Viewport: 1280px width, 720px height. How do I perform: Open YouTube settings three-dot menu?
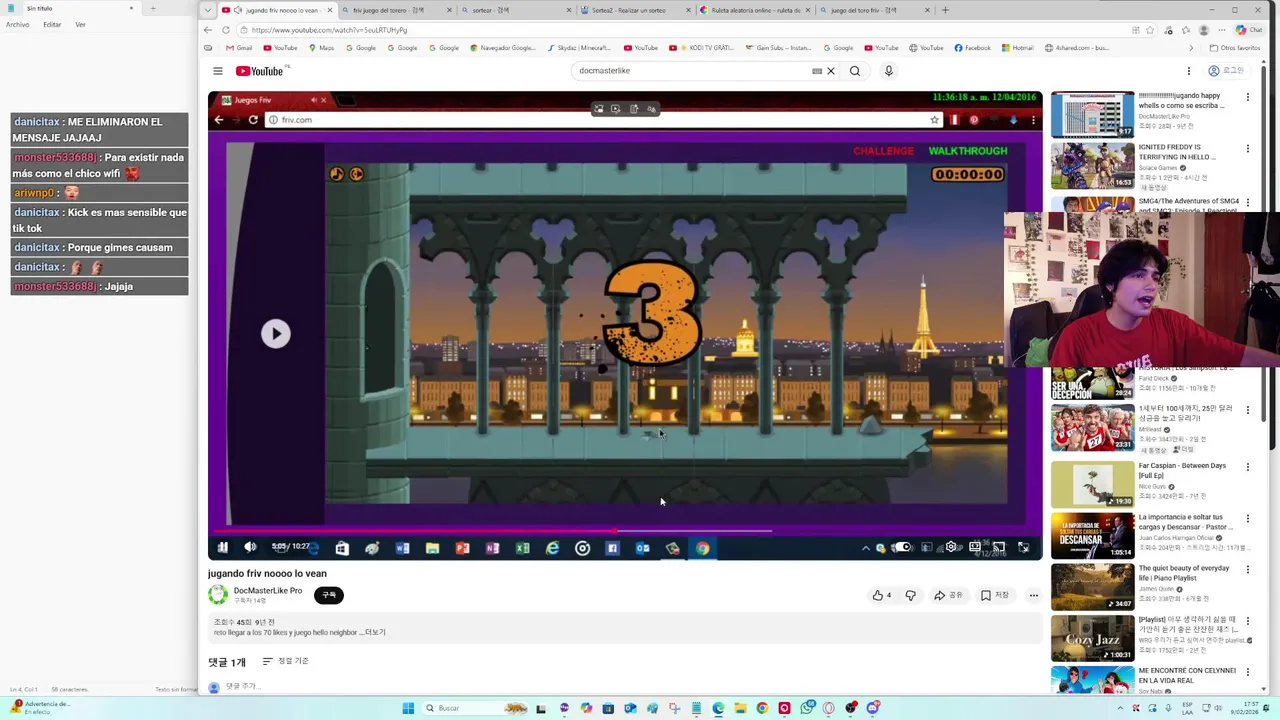(x=1188, y=71)
